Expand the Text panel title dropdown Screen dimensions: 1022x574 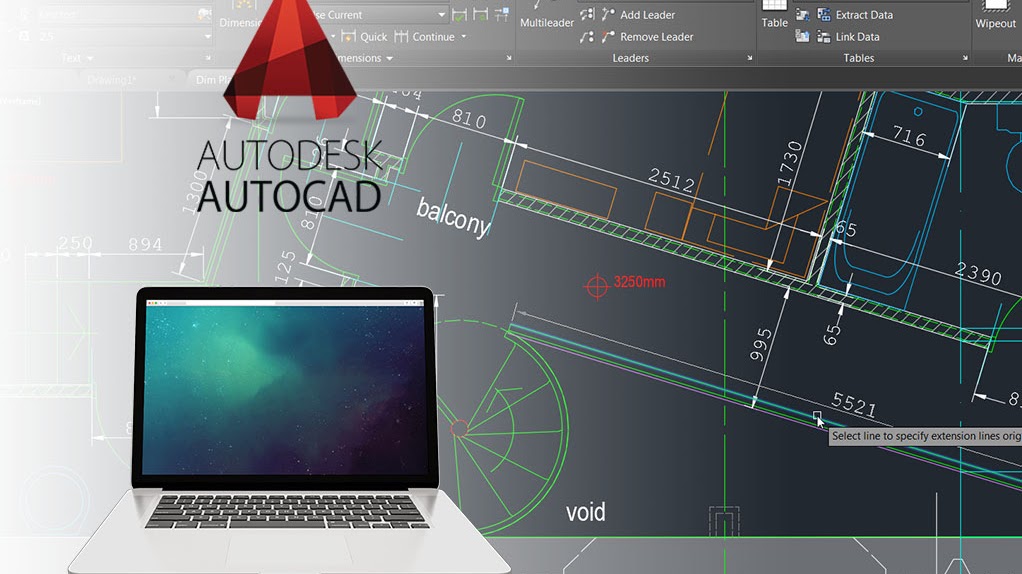coord(90,58)
